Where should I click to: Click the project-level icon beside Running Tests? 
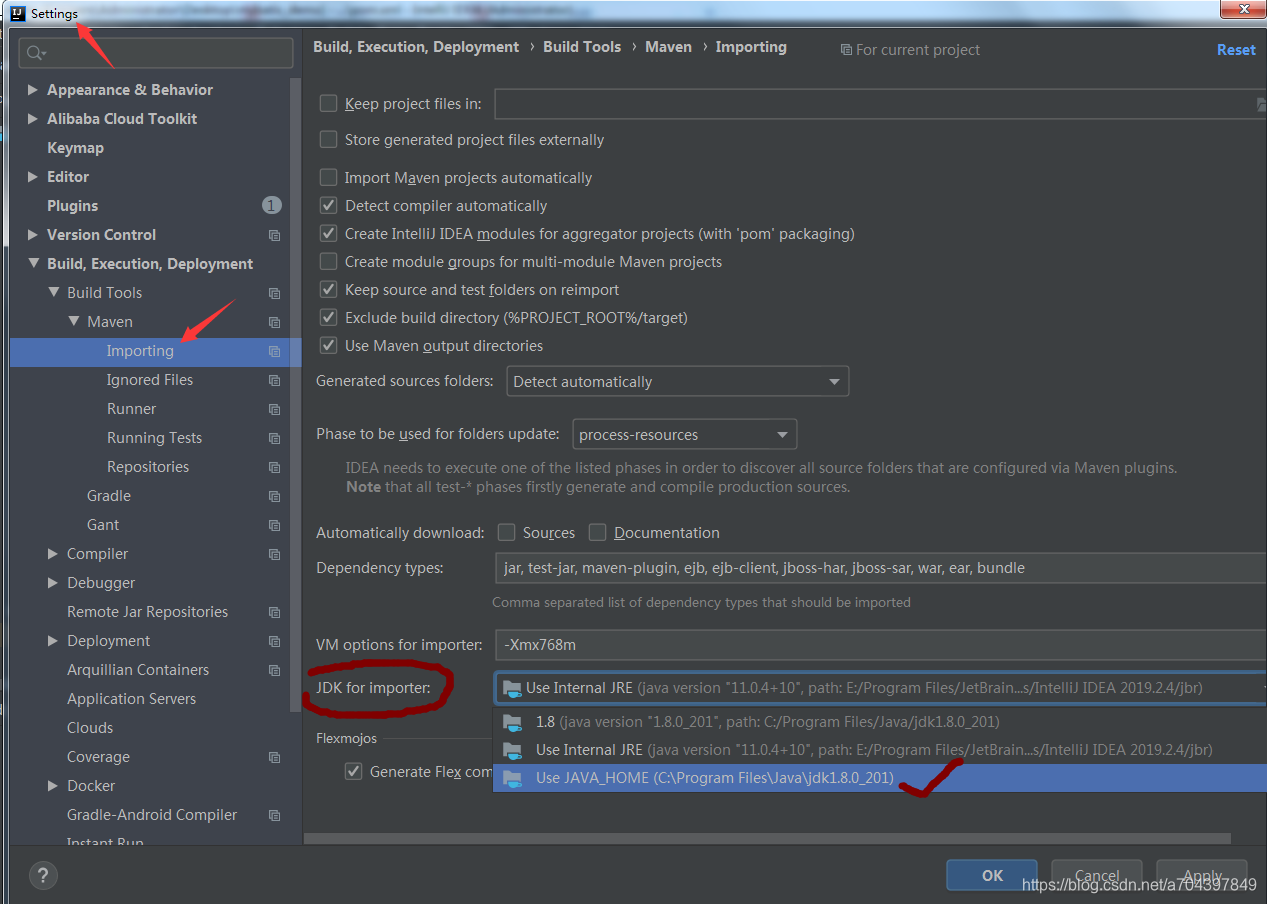click(274, 438)
